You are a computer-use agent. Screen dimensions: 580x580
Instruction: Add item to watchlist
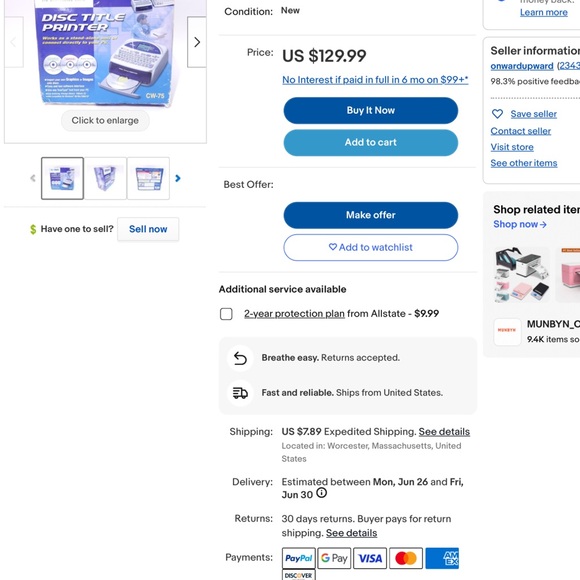point(371,247)
